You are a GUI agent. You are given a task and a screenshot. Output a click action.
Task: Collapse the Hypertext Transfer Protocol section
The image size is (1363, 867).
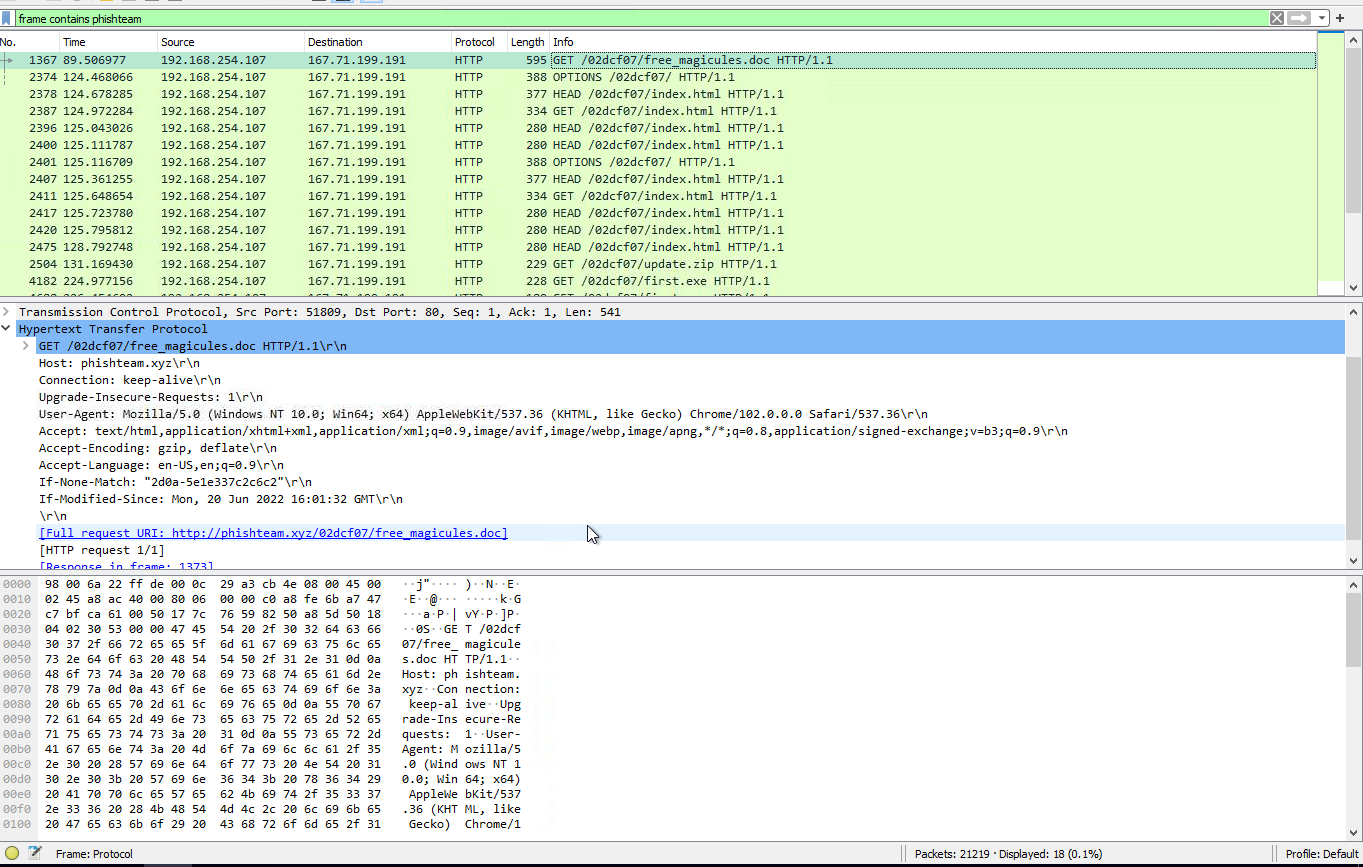[7, 328]
